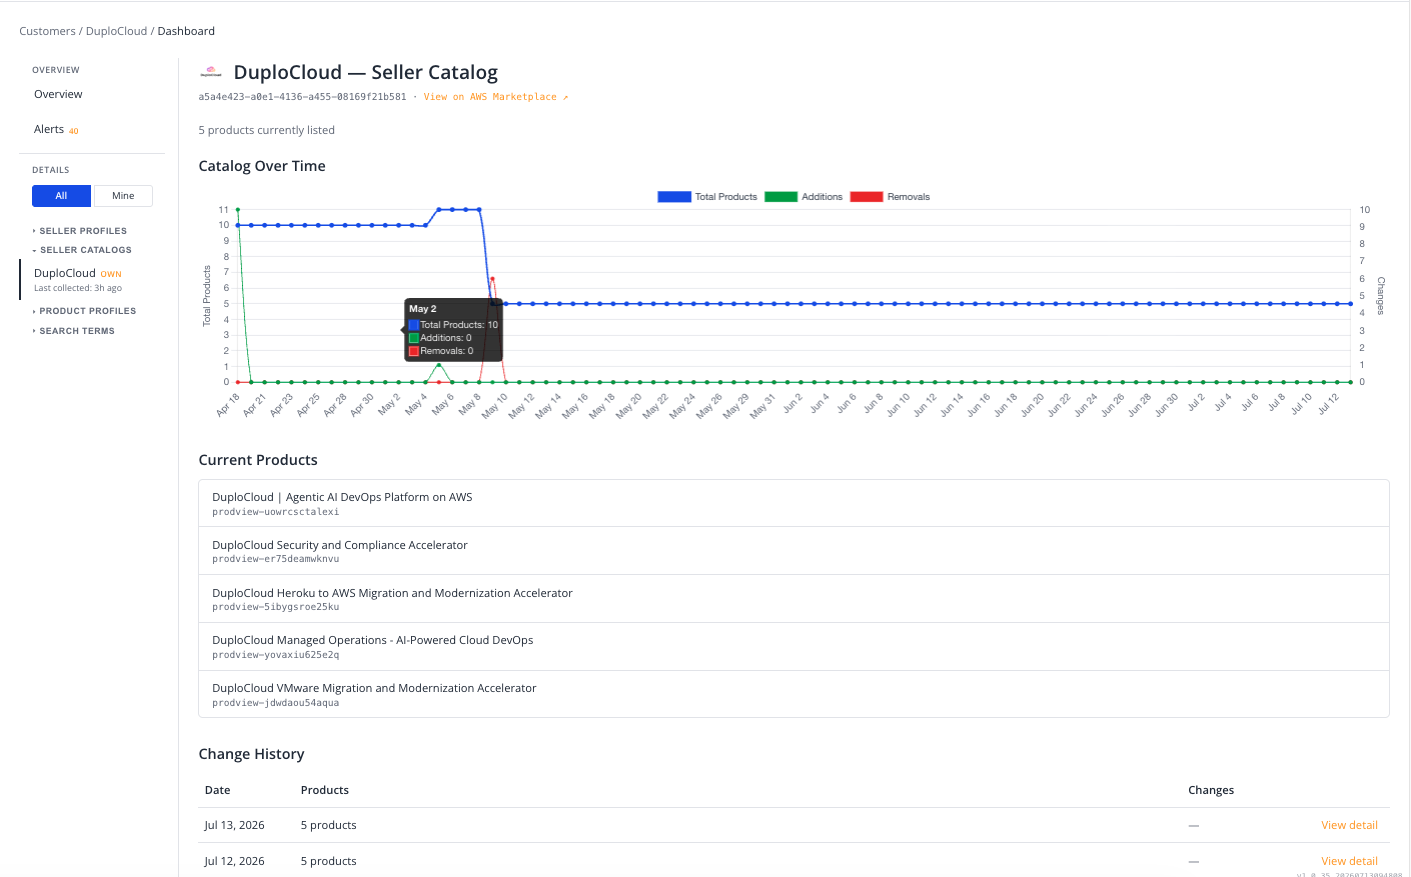Viewport: 1411px width, 877px height.
Task: View detail for Jul 13, 2026
Action: [1349, 825]
